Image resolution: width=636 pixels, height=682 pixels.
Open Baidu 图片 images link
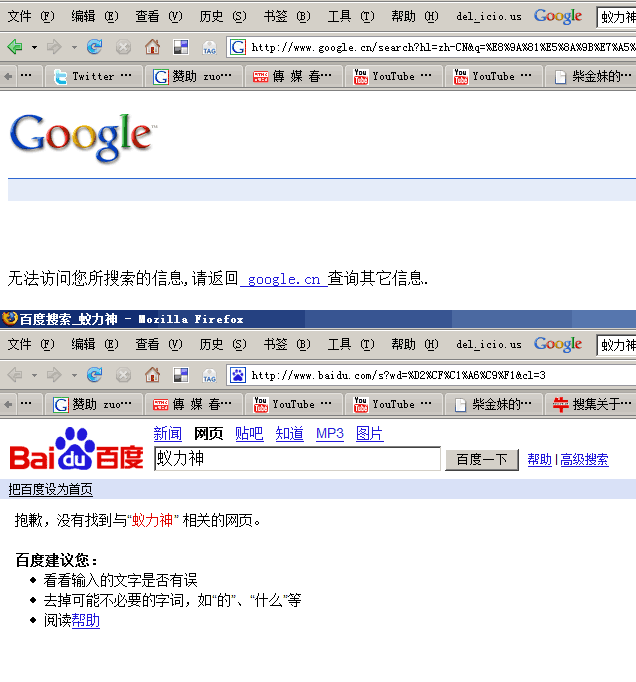click(x=370, y=434)
